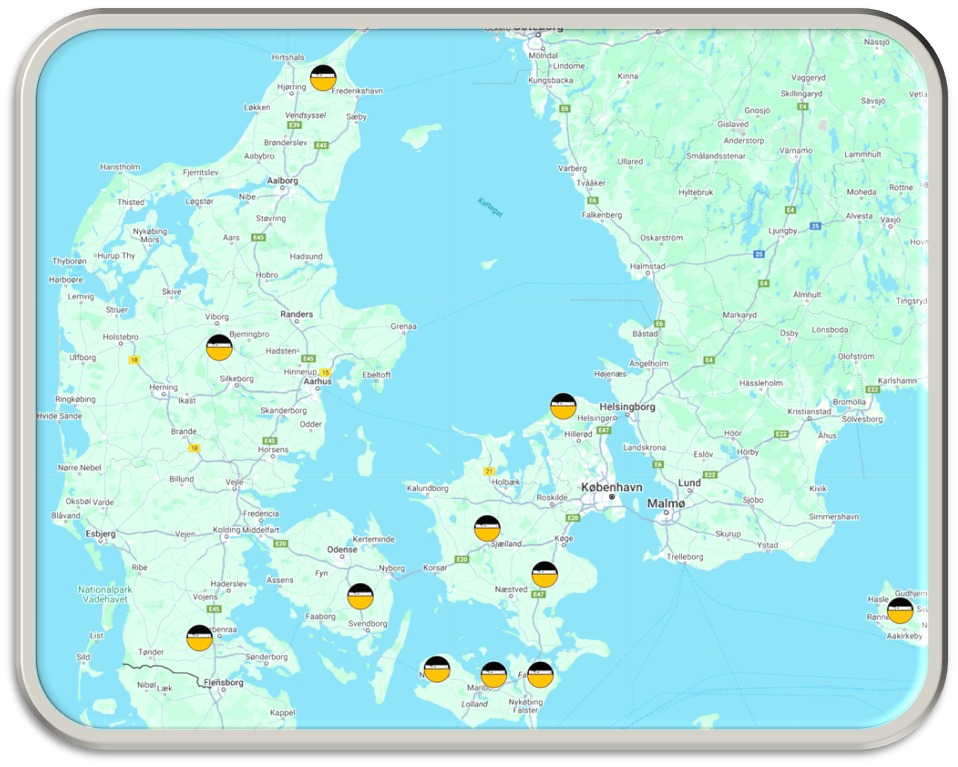Open the McCormick marker north of Svendborg
Viewport: 958px width, 767px height.
[x=360, y=596]
